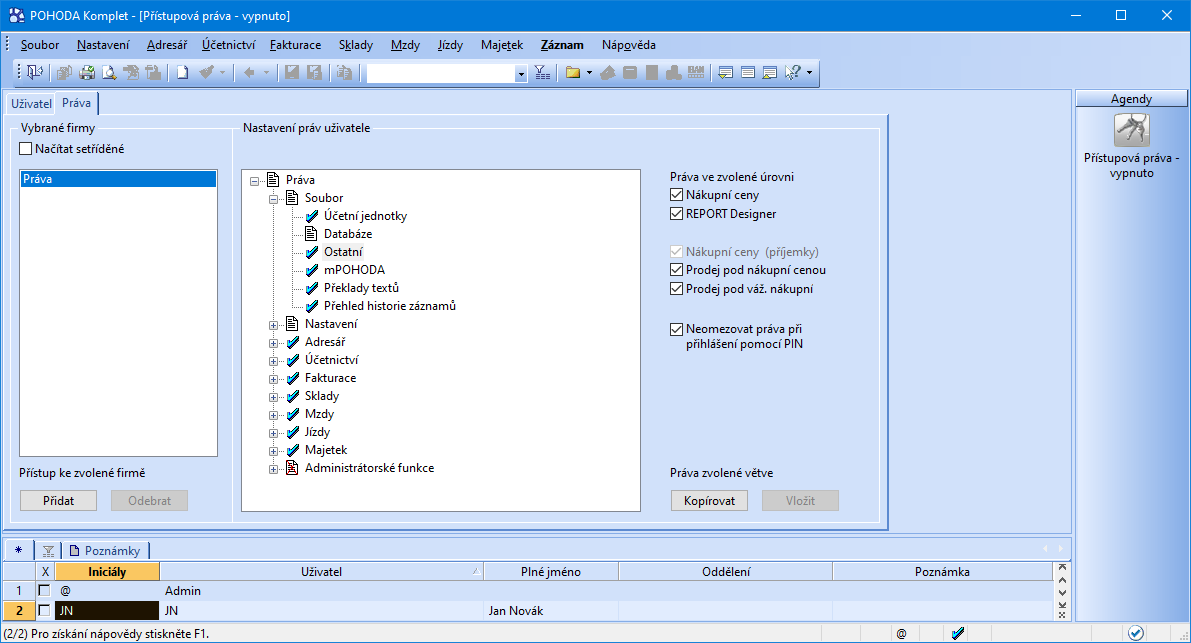Open print preview with magnifier icon

click(109, 72)
